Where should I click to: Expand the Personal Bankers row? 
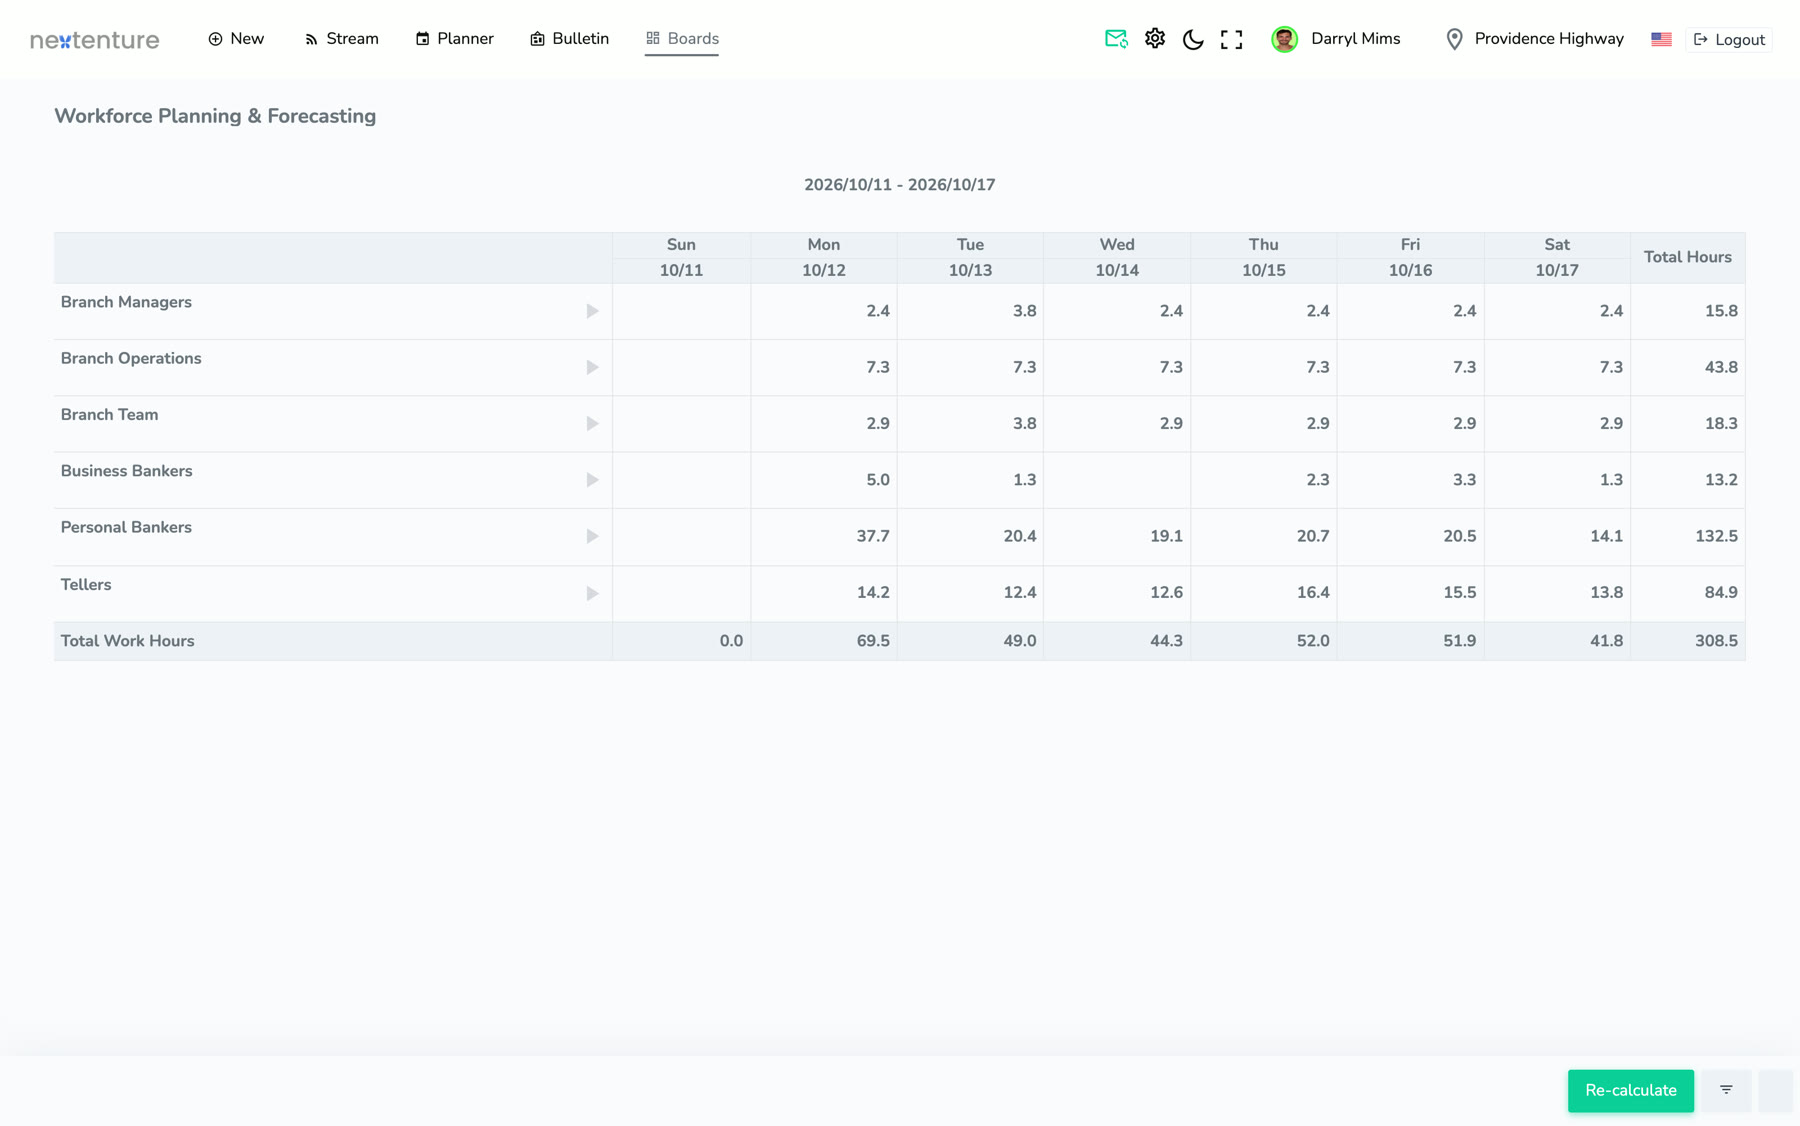[x=592, y=536]
